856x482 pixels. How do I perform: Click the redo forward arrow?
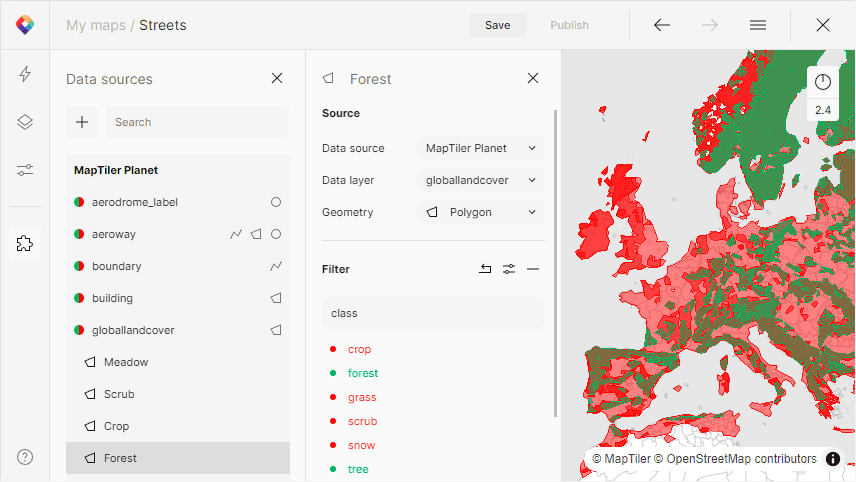[x=710, y=25]
